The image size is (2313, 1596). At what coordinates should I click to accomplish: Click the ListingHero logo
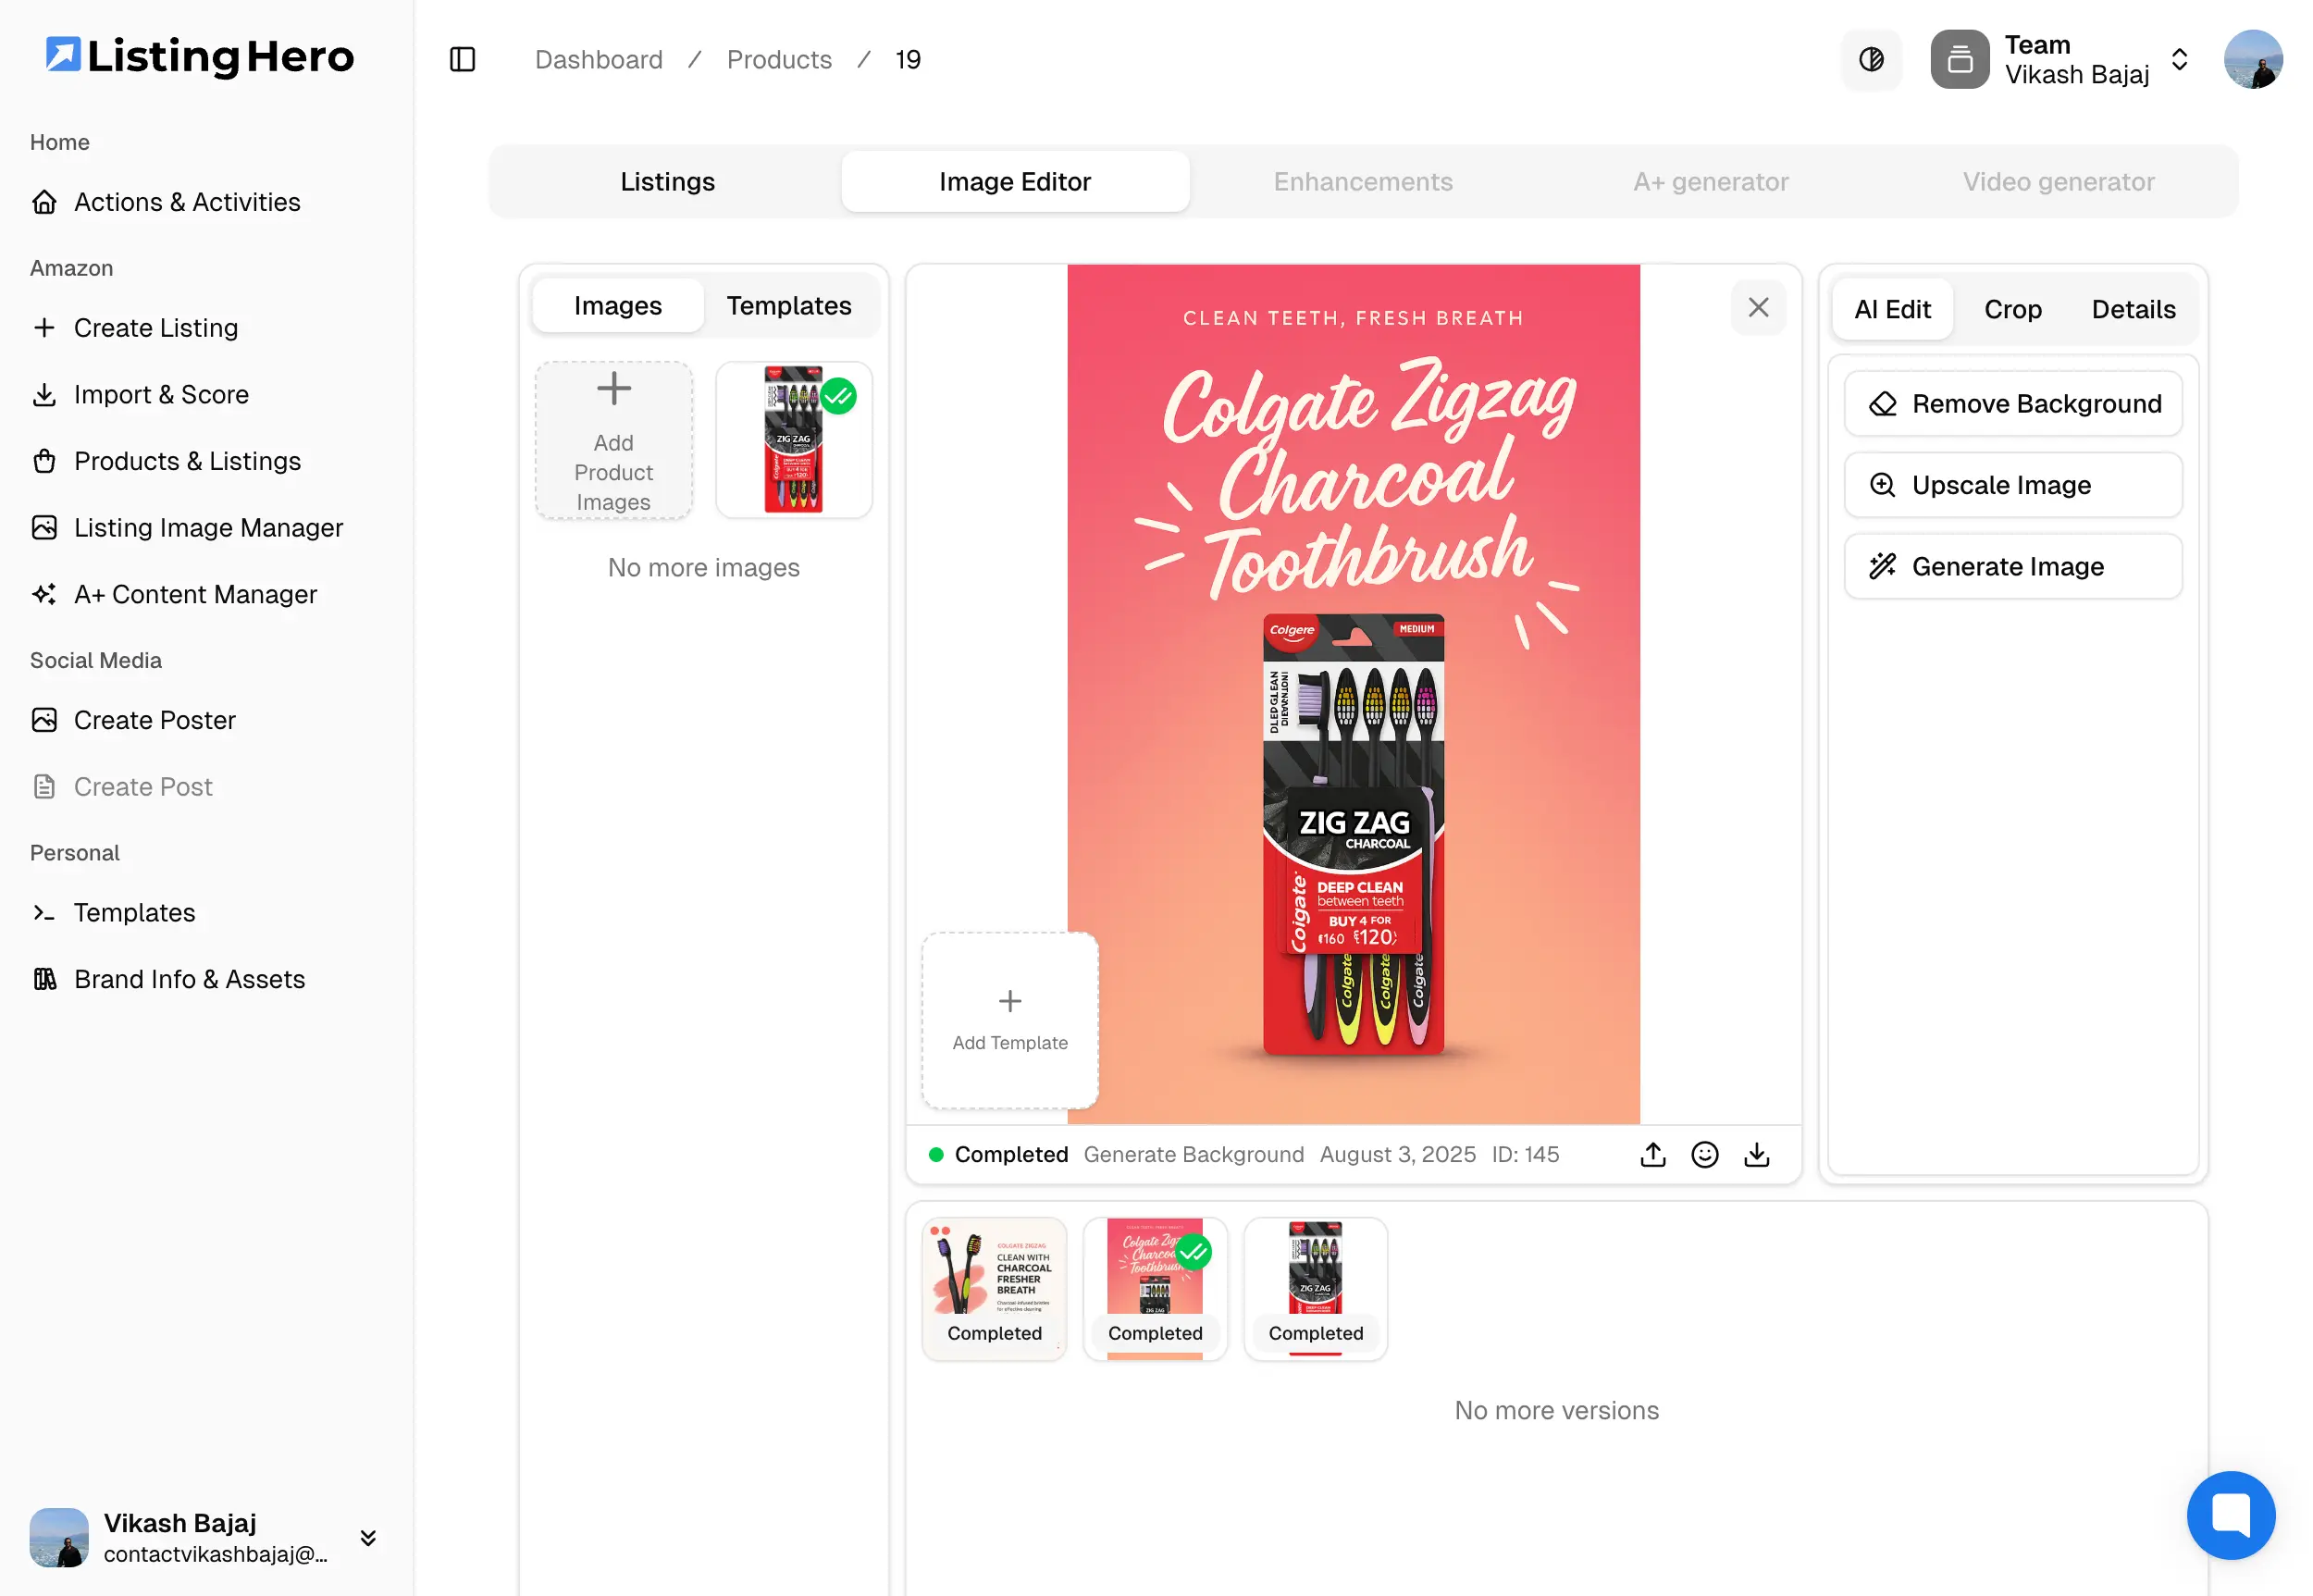200,57
